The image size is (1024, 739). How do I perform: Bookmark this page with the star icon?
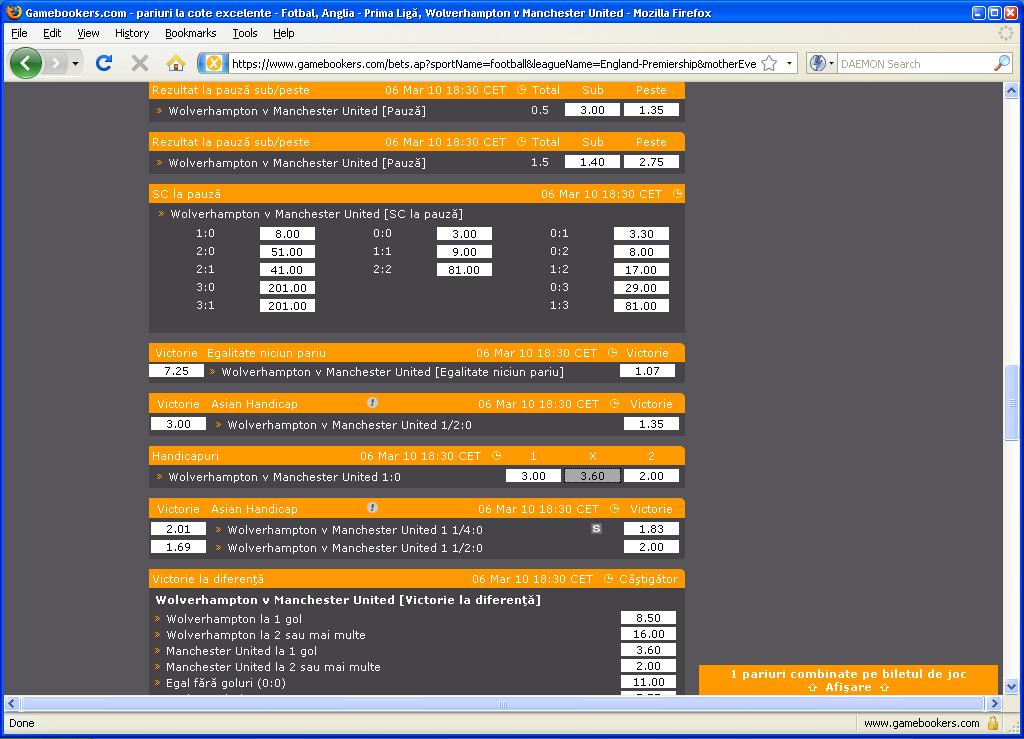(770, 63)
